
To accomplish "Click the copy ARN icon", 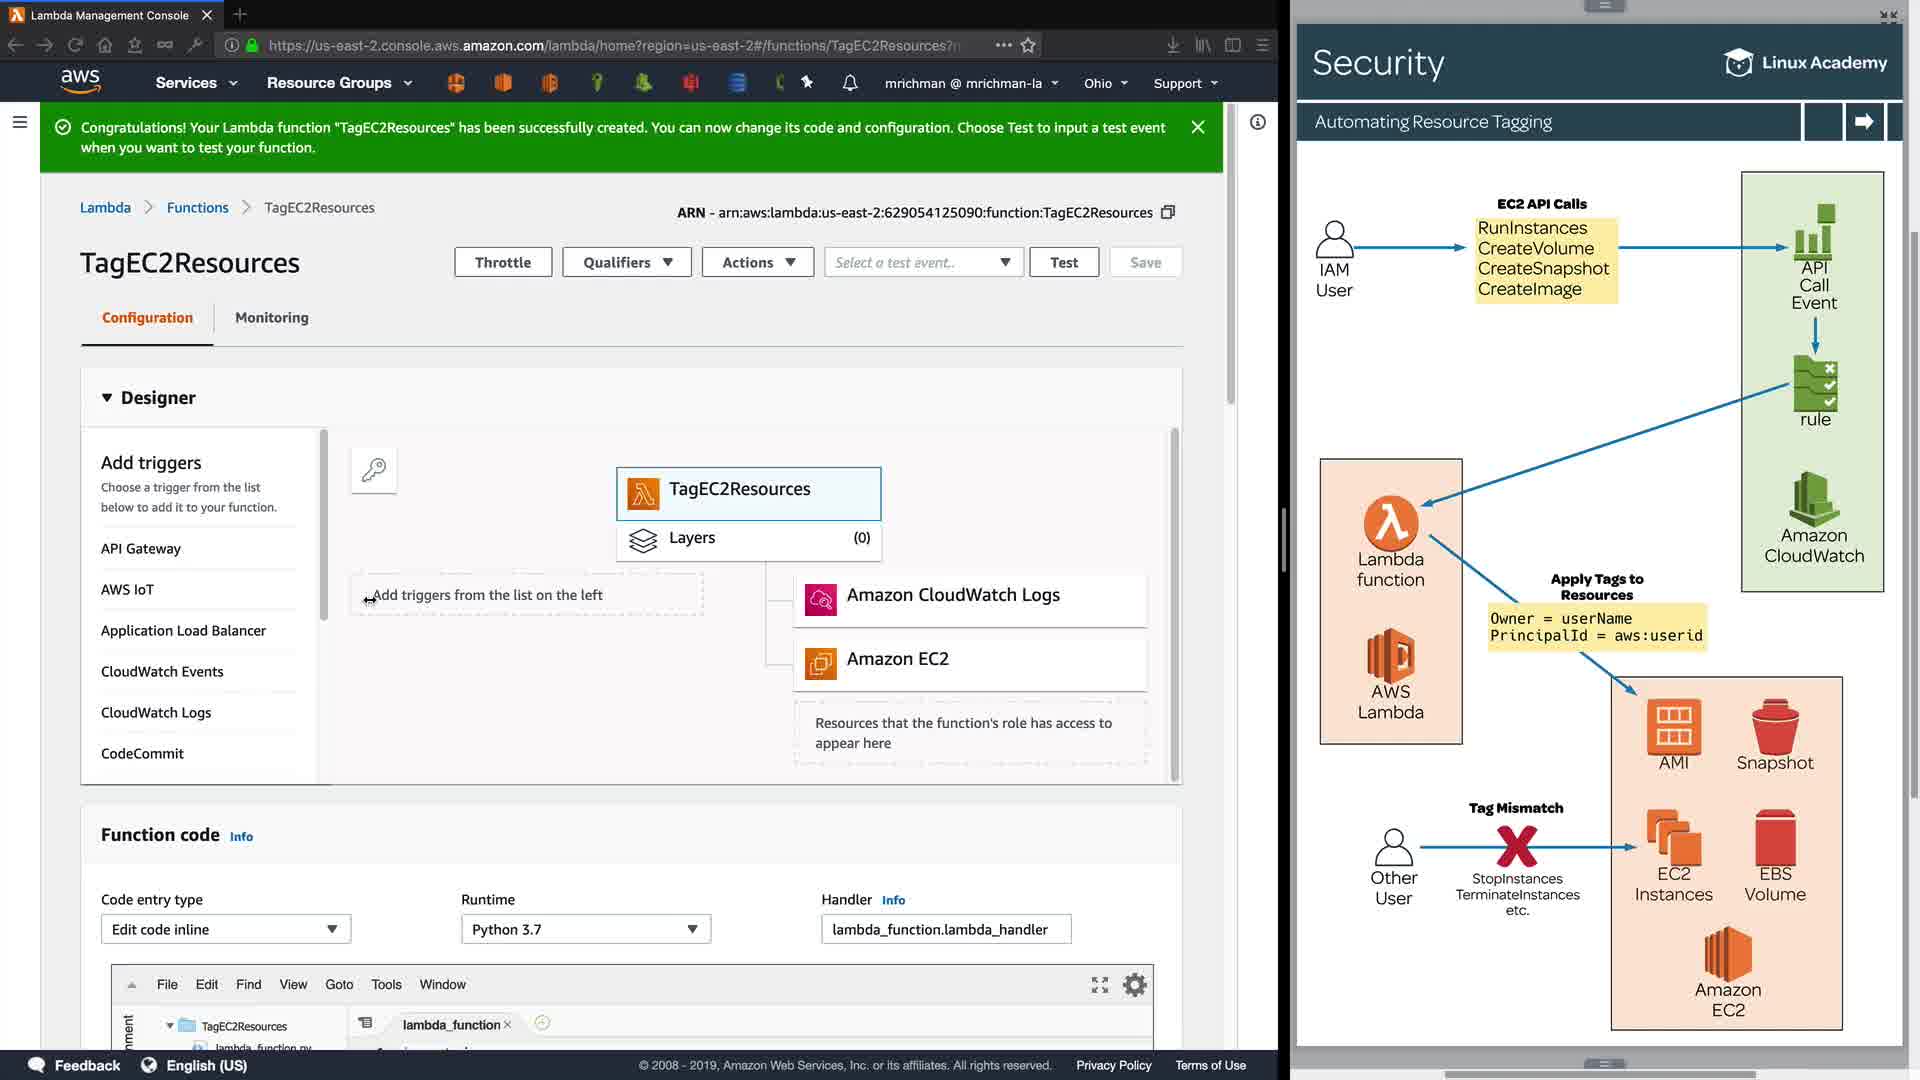I will (x=1167, y=212).
